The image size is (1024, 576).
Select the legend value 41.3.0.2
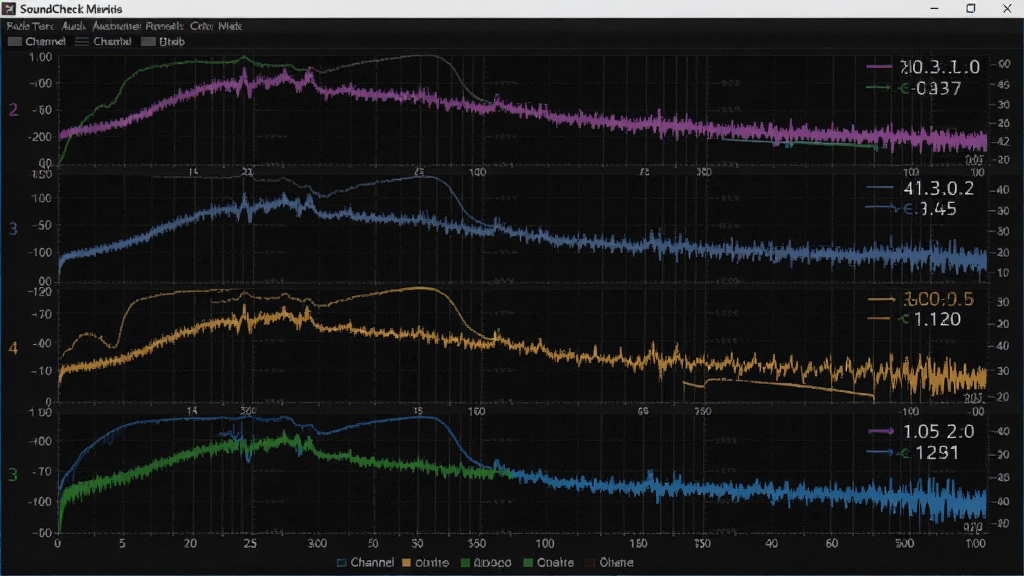[938, 189]
